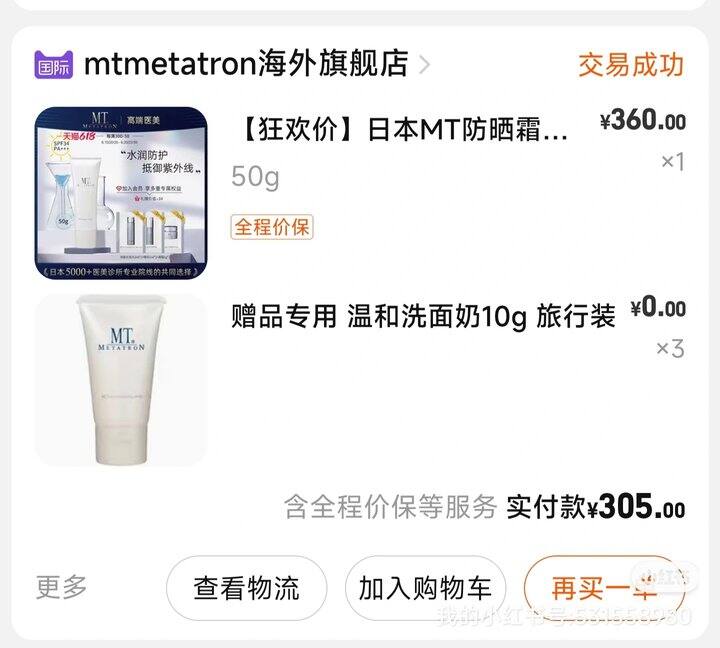Tap the 实付款 ¥305.00 amount

pyautogui.click(x=596, y=507)
